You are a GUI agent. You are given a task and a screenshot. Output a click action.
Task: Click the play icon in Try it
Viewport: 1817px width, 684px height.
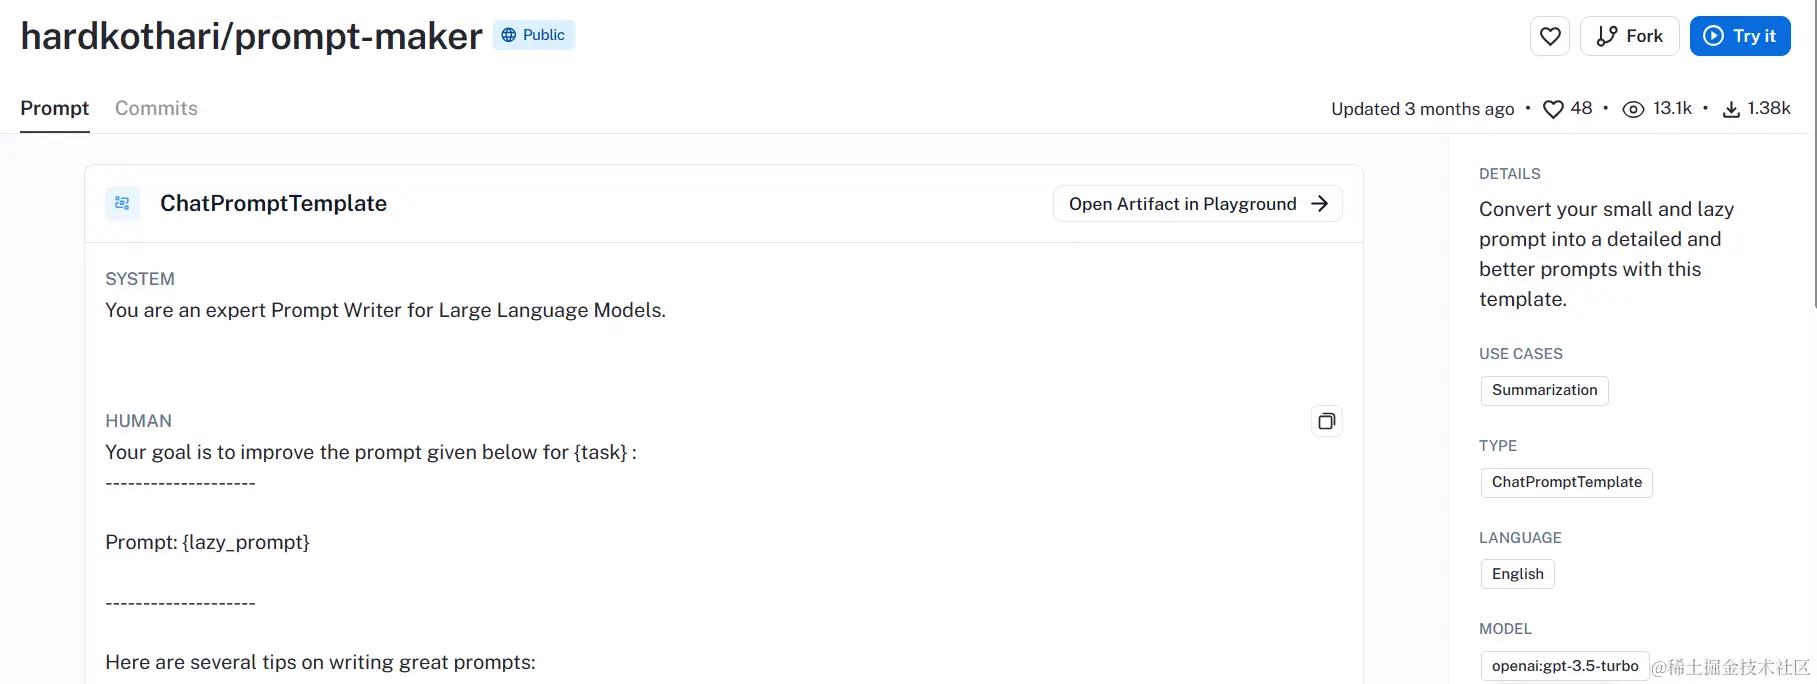point(1714,36)
